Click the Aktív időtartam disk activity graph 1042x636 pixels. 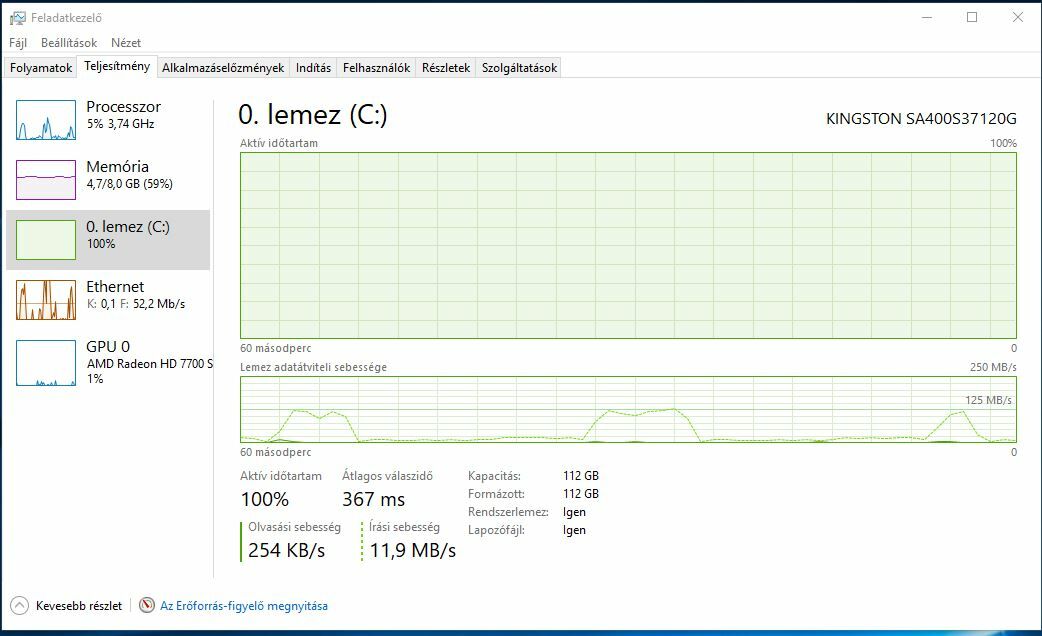point(628,245)
